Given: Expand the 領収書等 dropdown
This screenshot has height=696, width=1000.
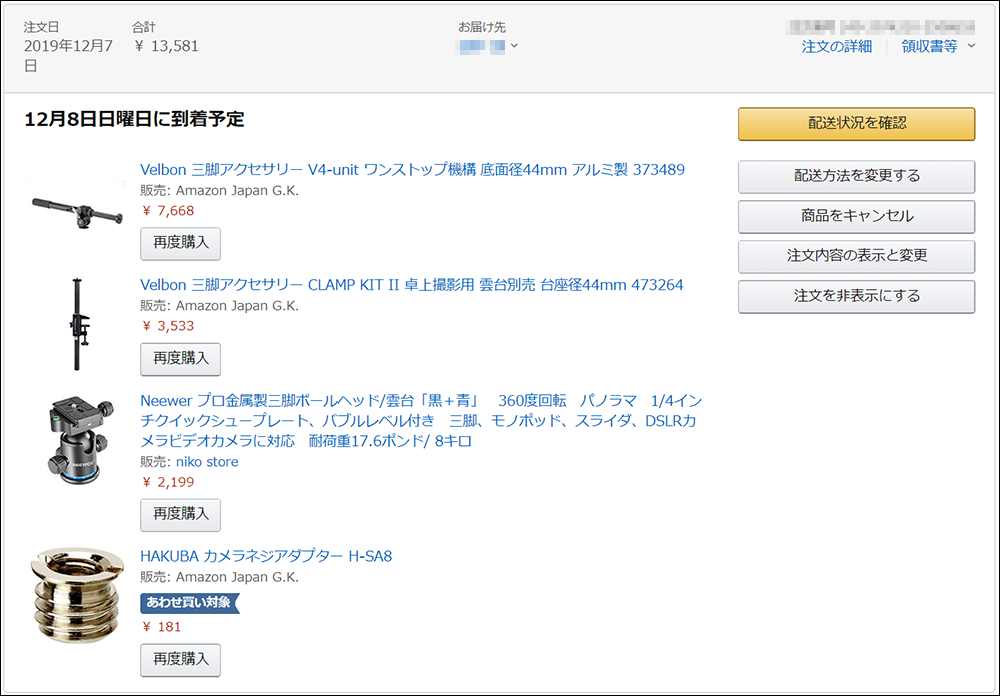Looking at the screenshot, I should click(938, 47).
